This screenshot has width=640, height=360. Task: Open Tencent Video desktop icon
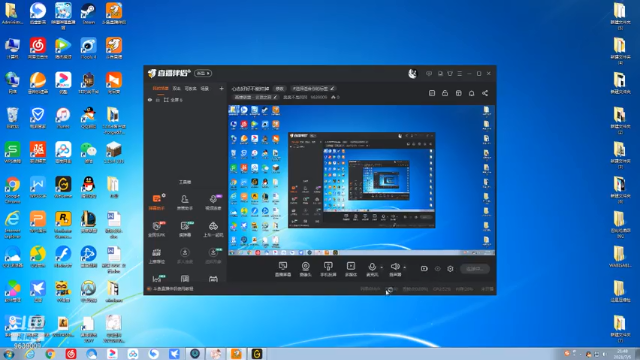[x=63, y=48]
